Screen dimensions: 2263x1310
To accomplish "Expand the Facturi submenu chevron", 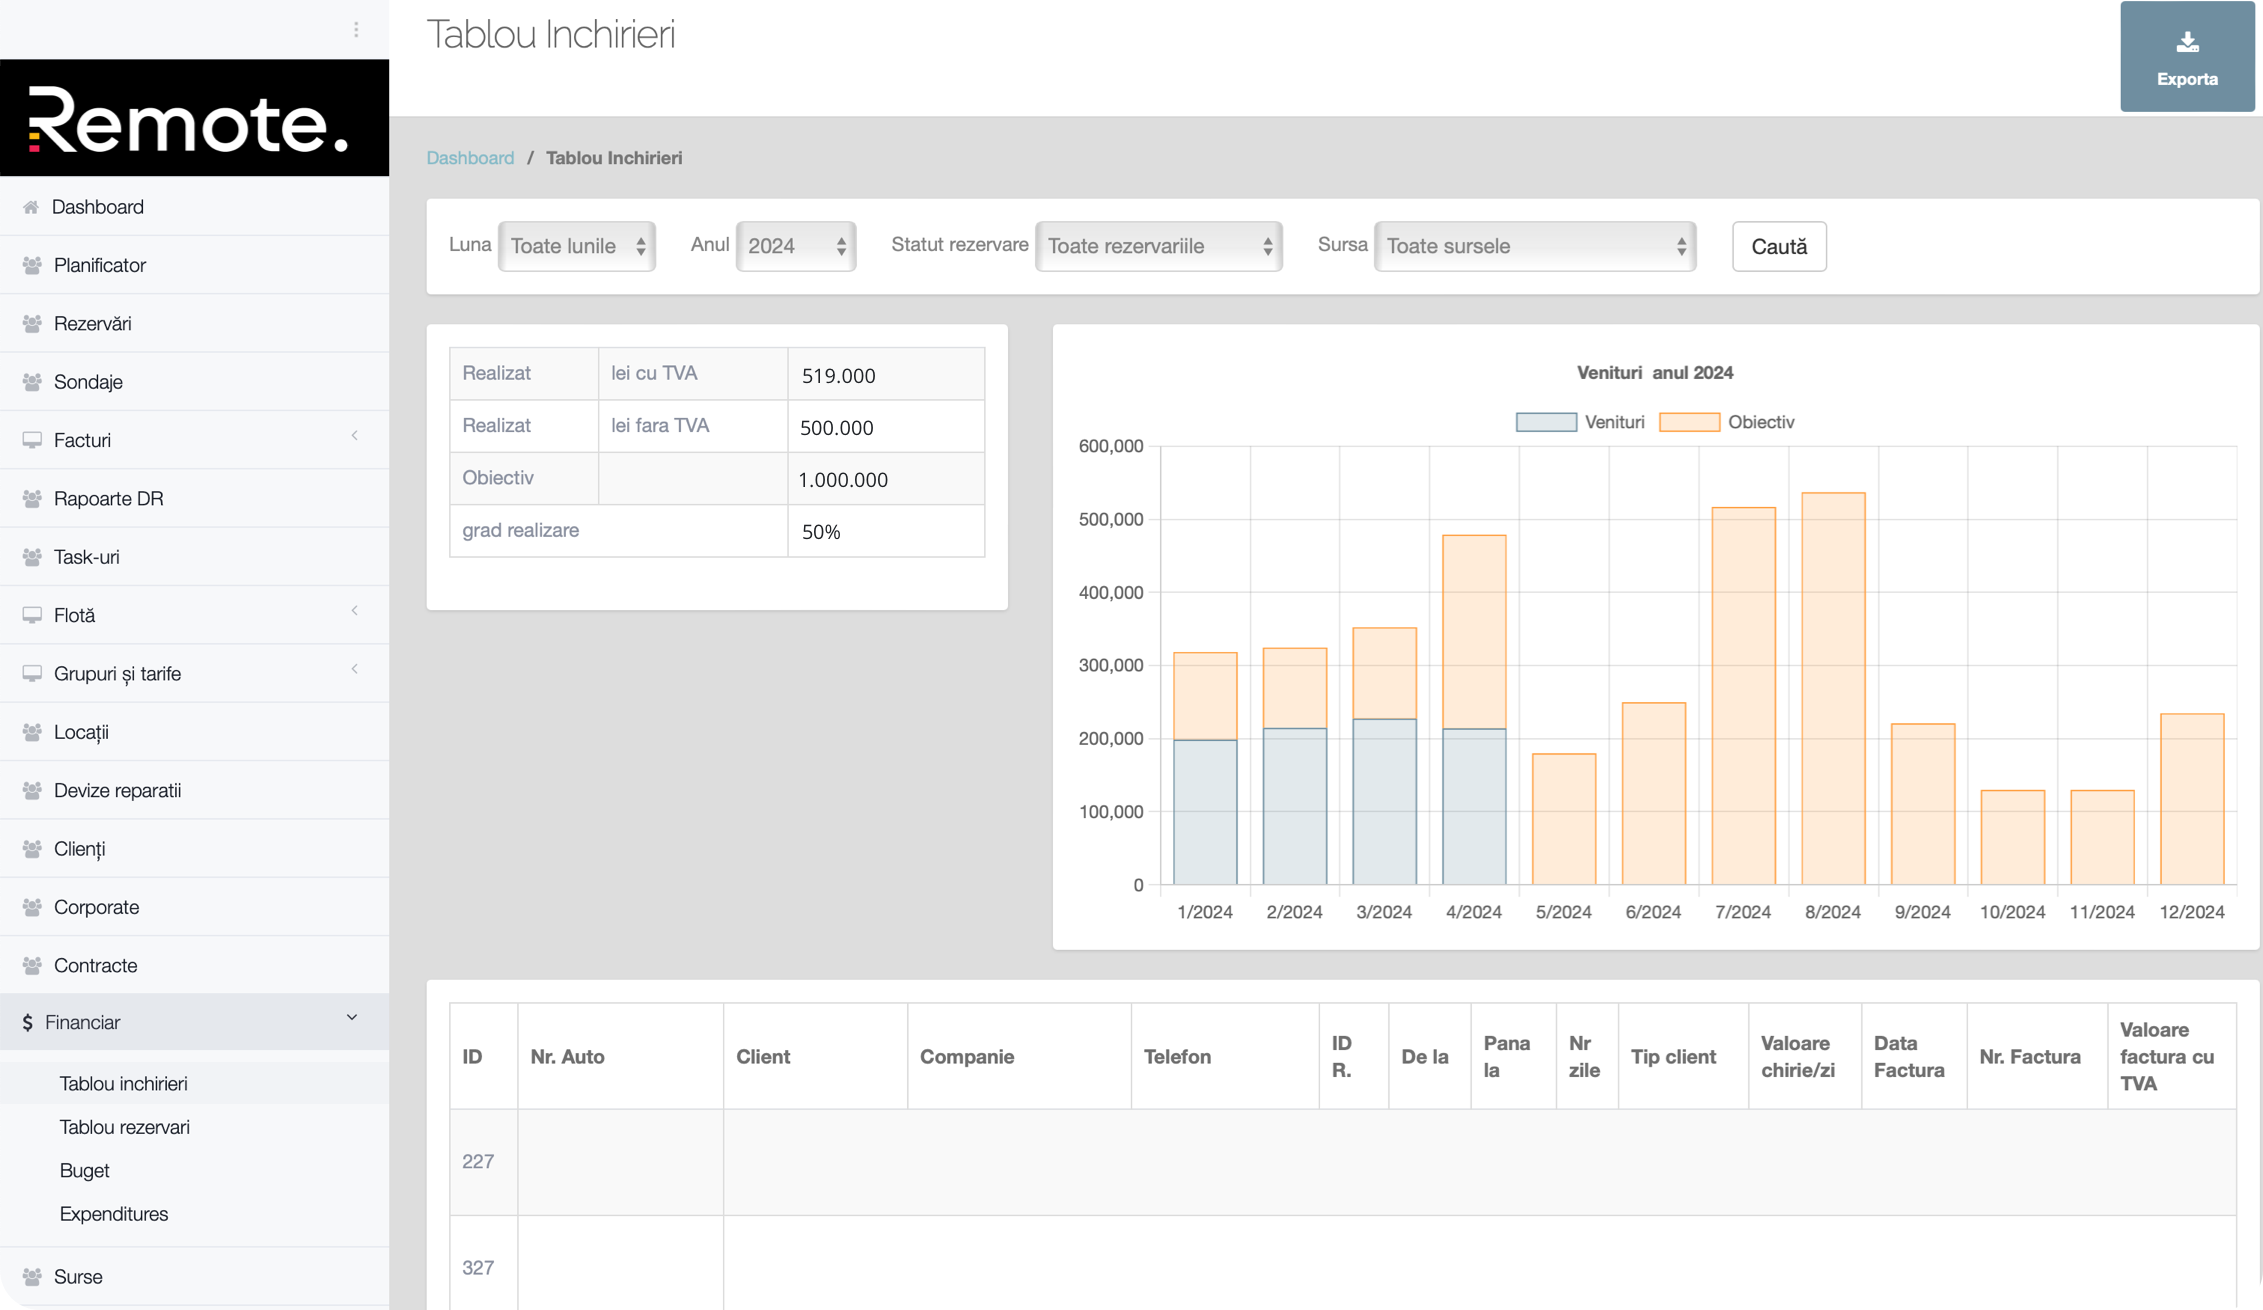I will (x=355, y=436).
